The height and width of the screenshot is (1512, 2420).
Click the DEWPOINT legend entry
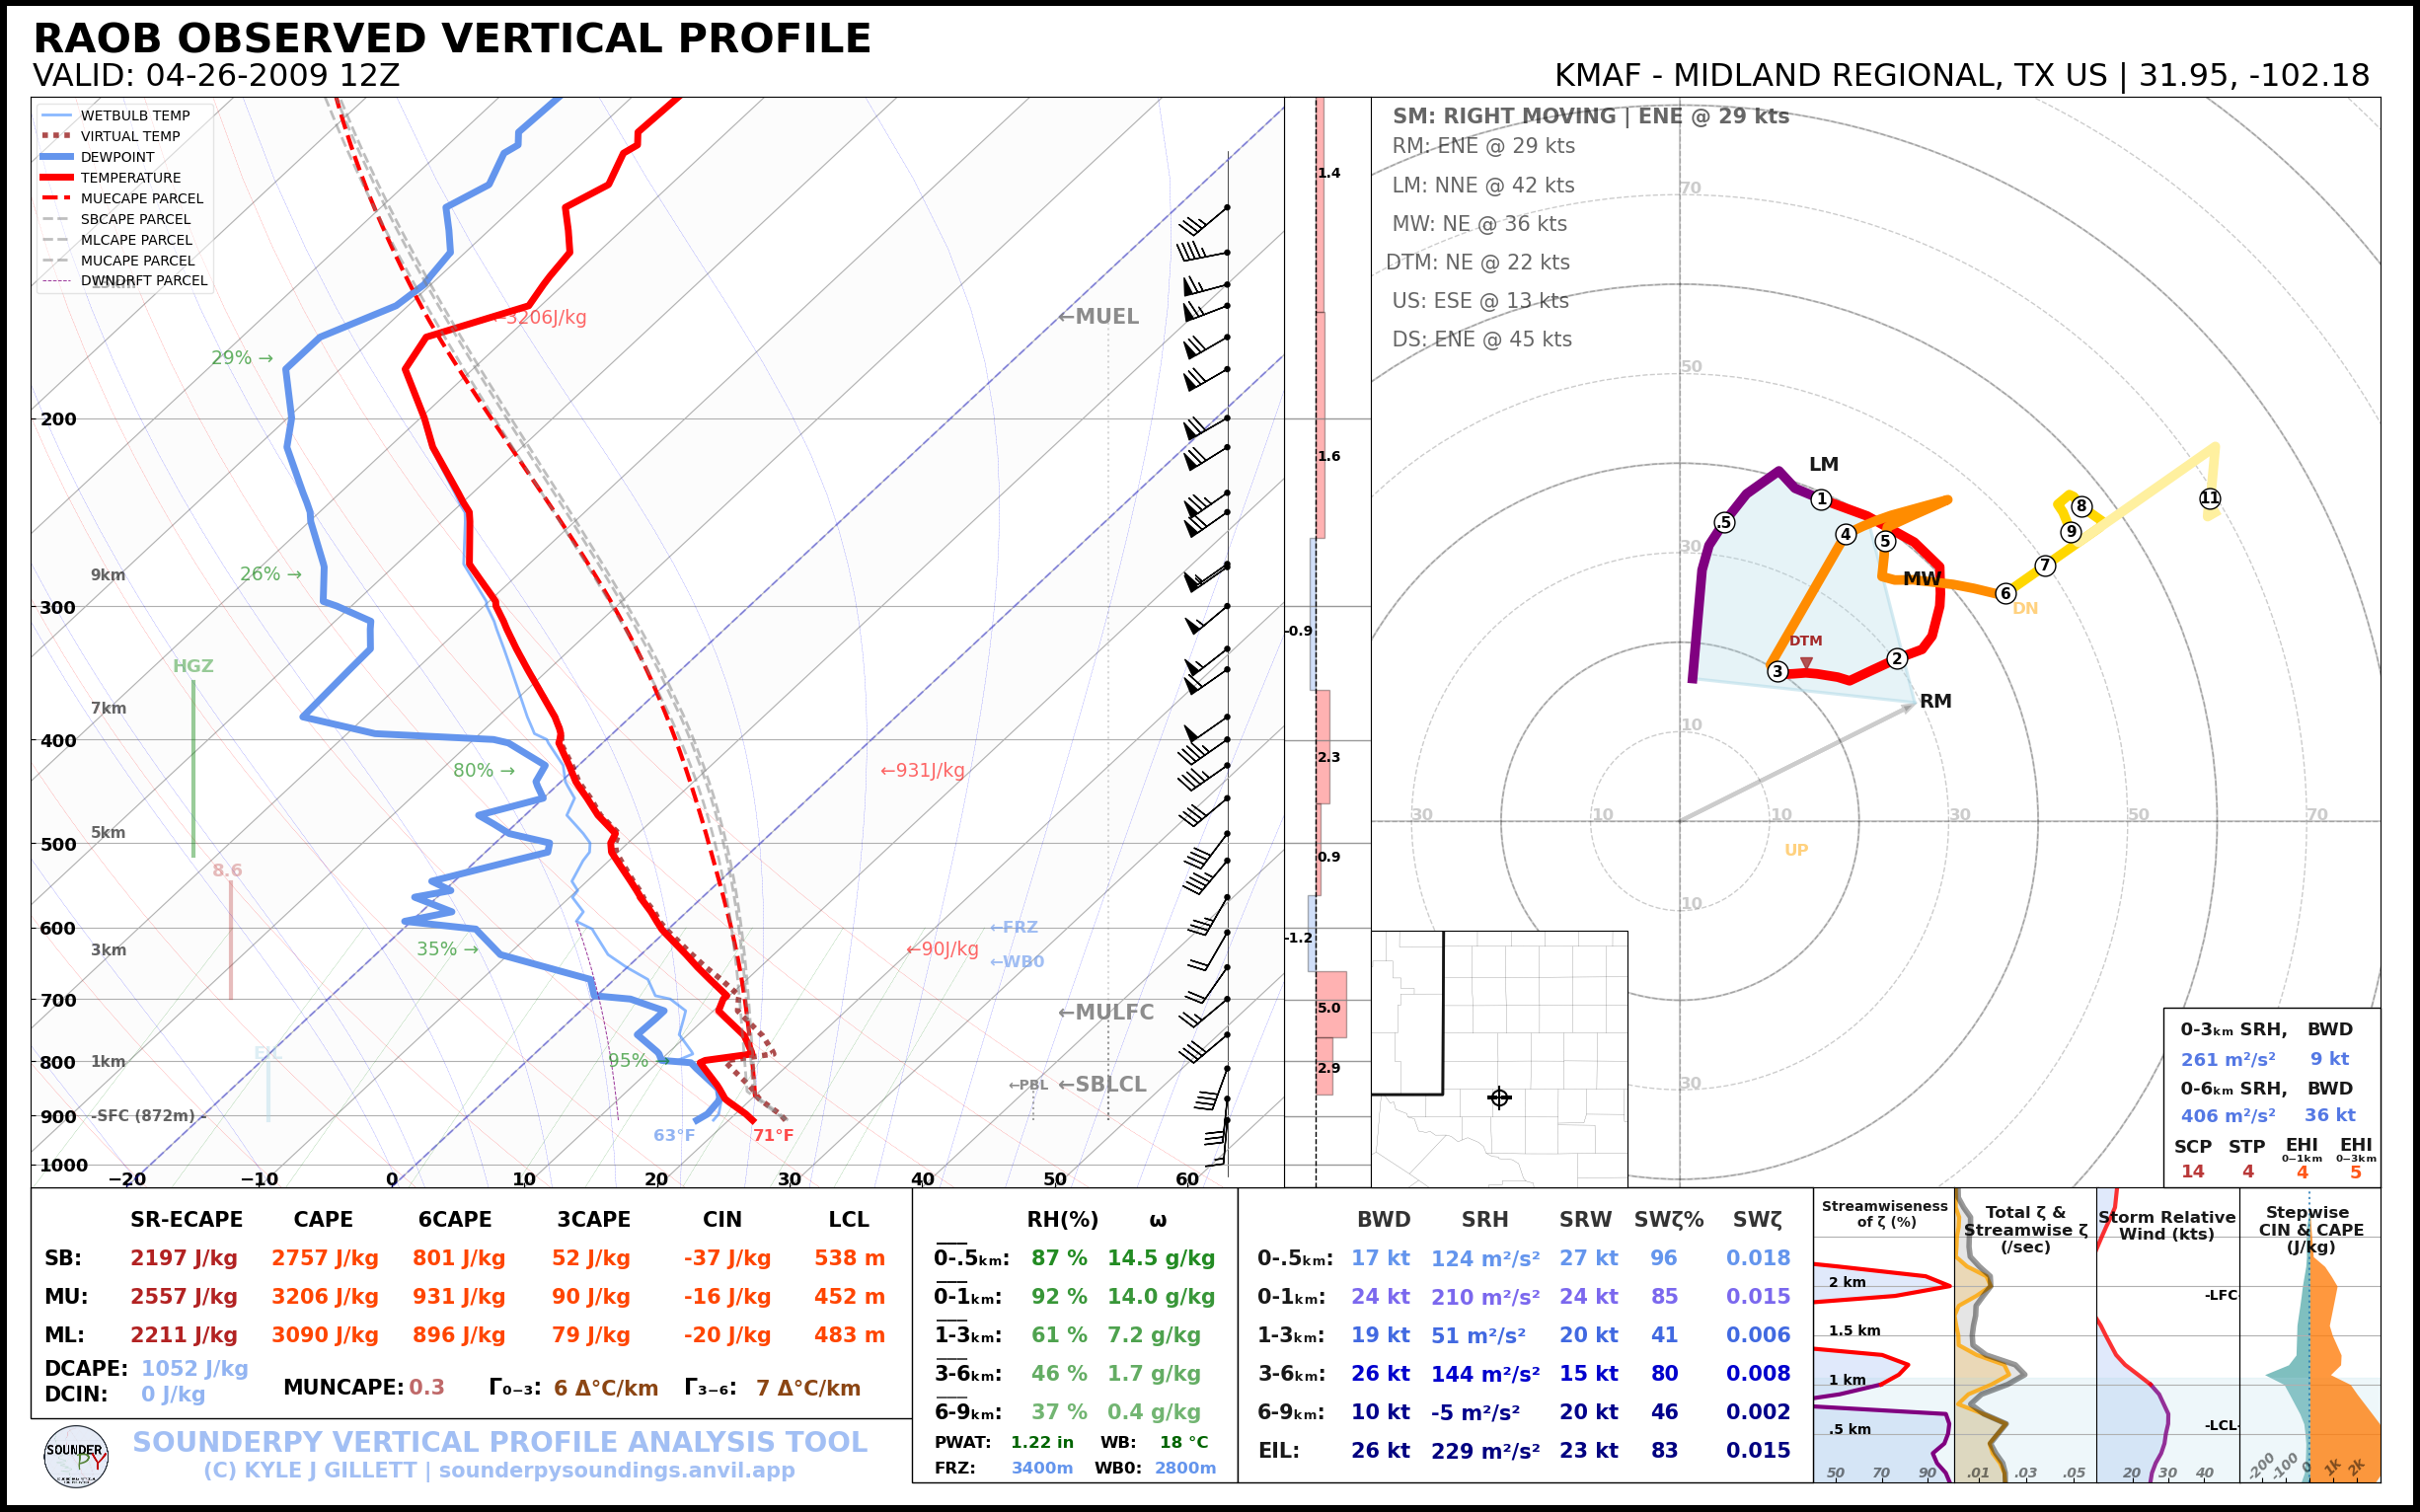coord(117,157)
